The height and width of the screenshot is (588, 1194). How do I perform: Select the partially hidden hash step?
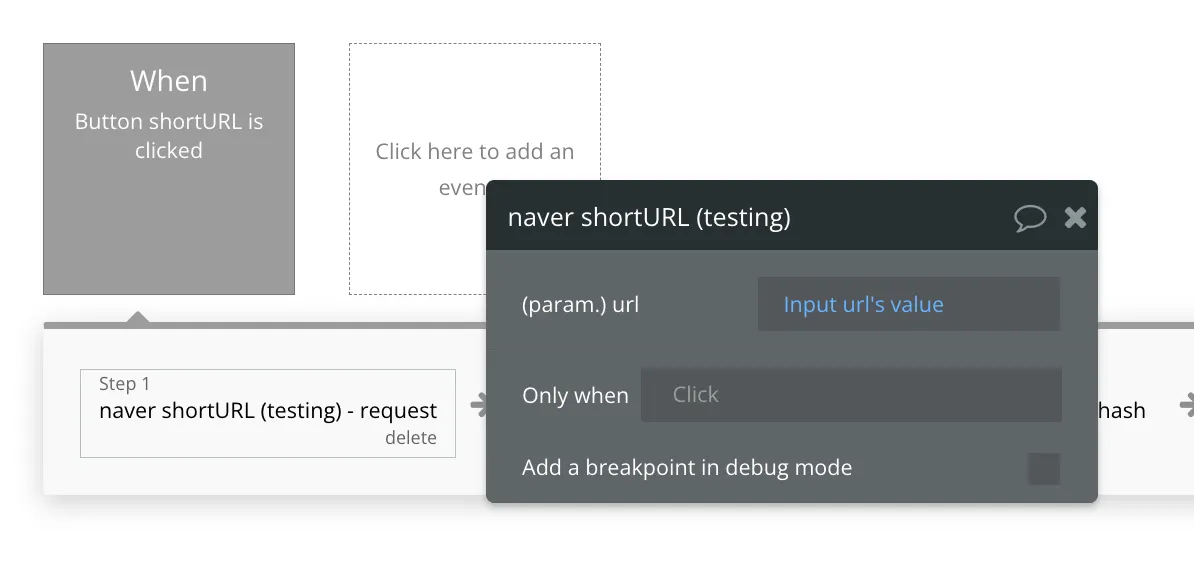(1122, 410)
